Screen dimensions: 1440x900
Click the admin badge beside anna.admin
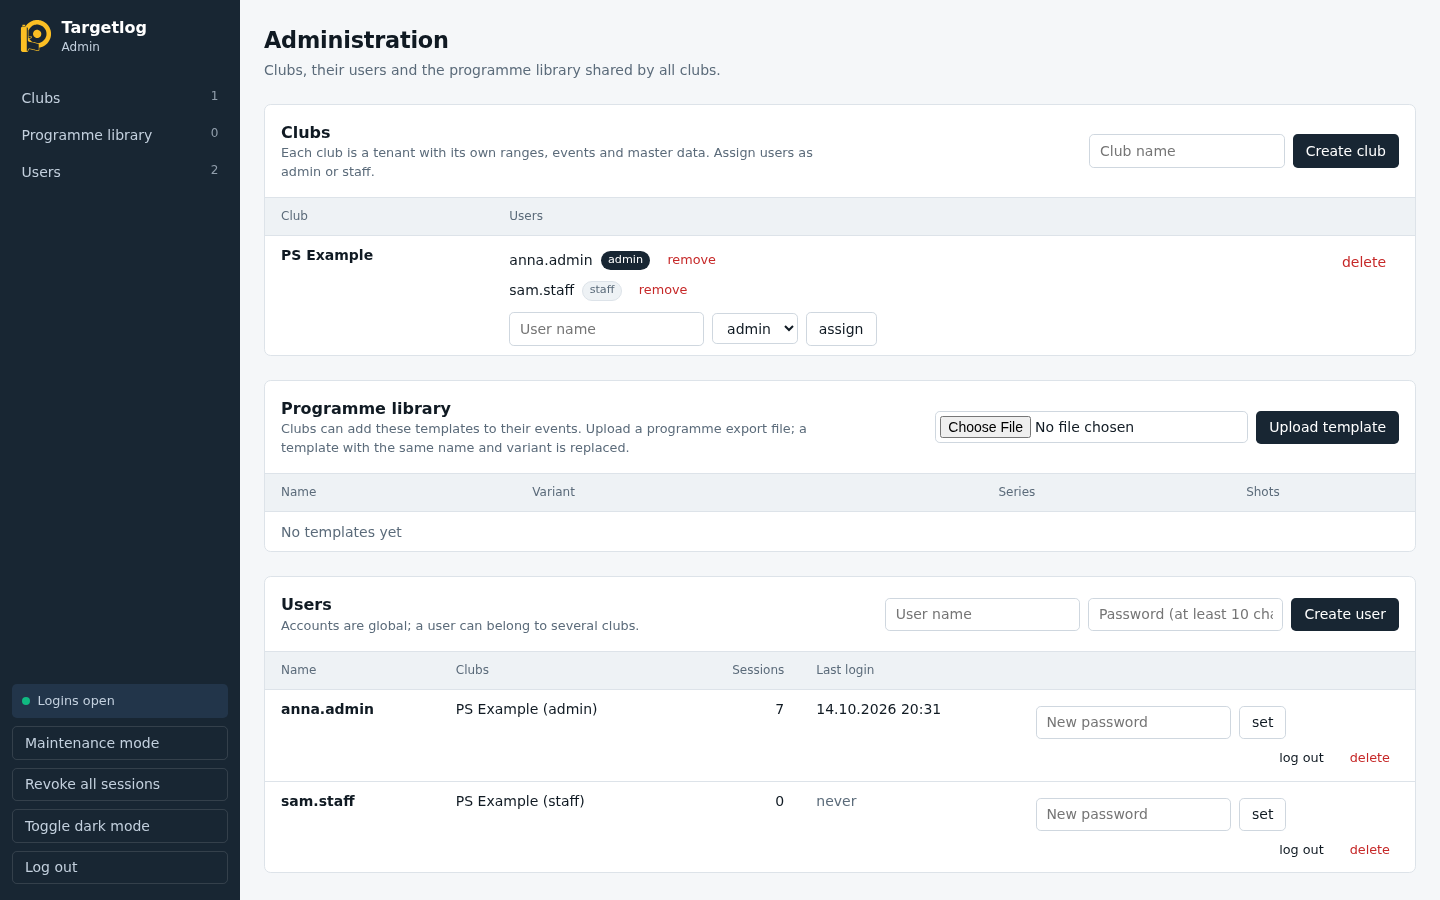tap(625, 260)
